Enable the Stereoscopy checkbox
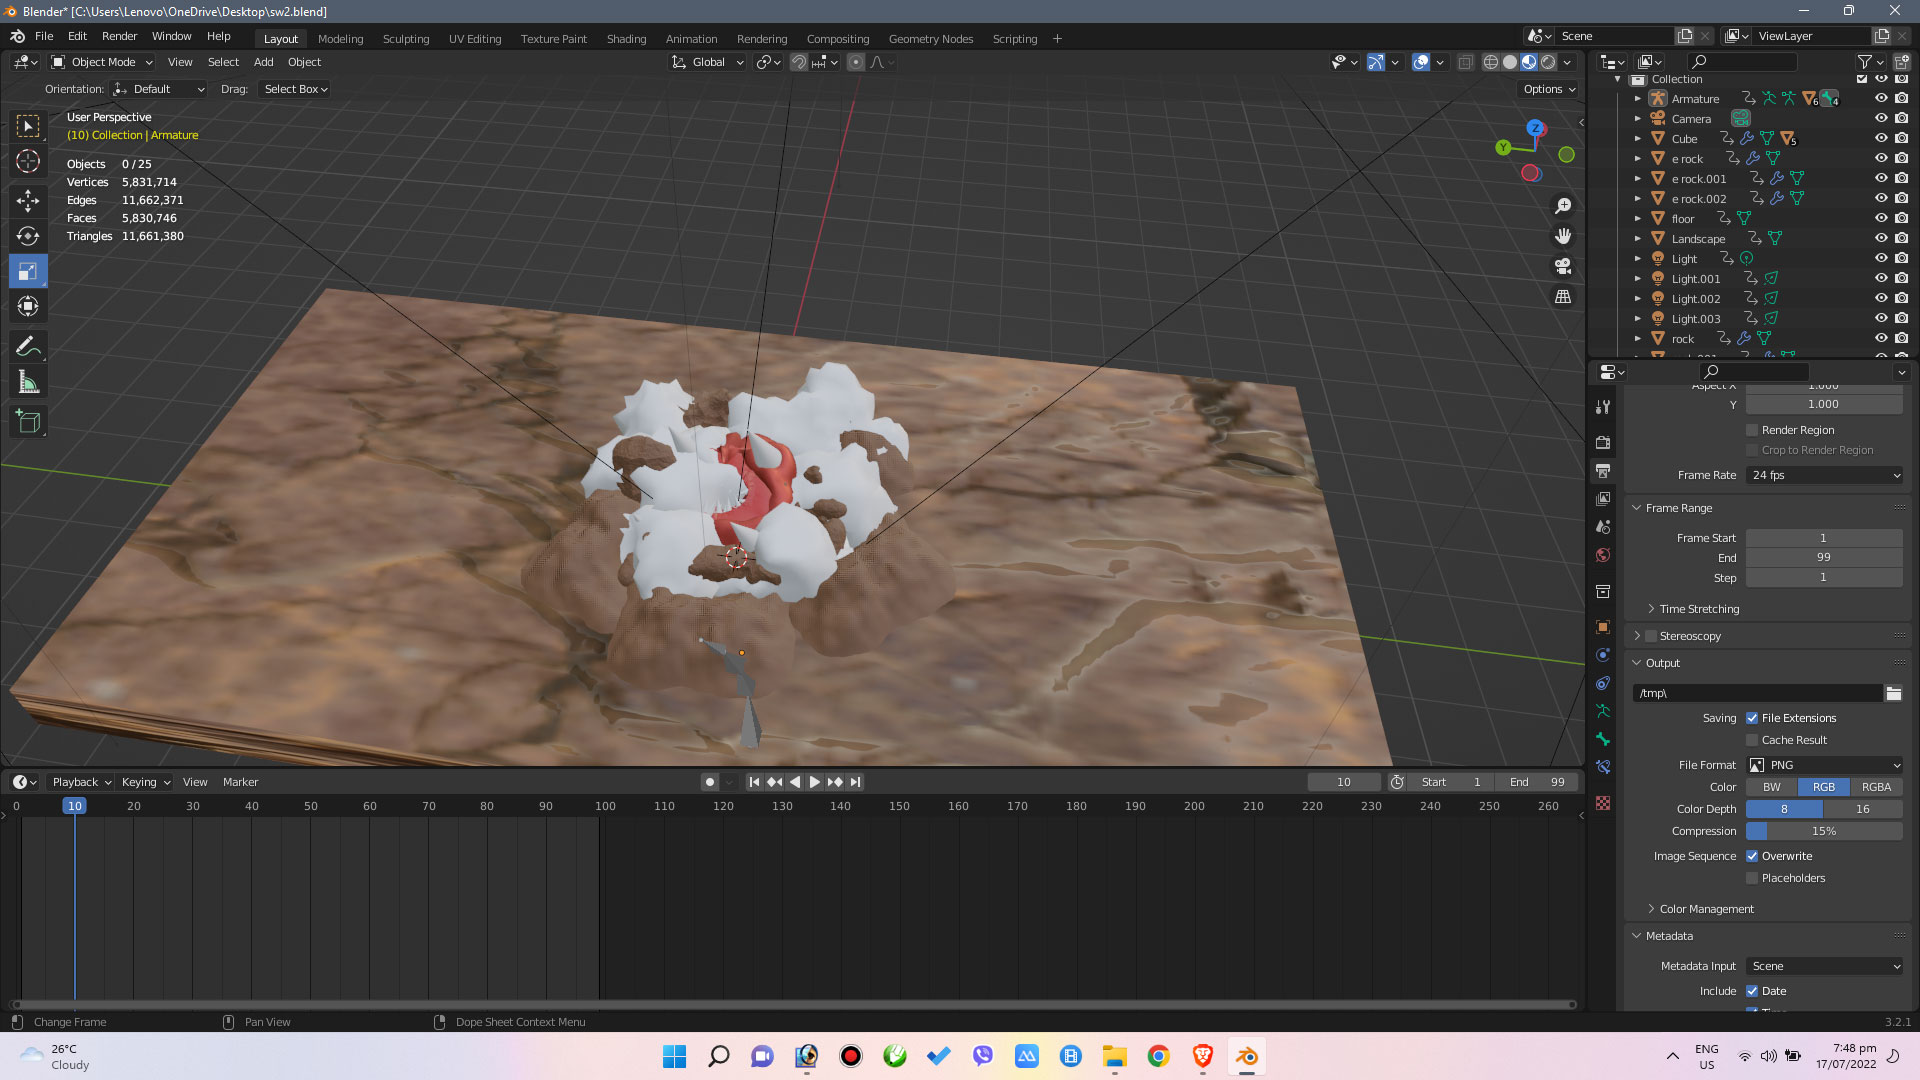The height and width of the screenshot is (1080, 1920). [x=1651, y=636]
